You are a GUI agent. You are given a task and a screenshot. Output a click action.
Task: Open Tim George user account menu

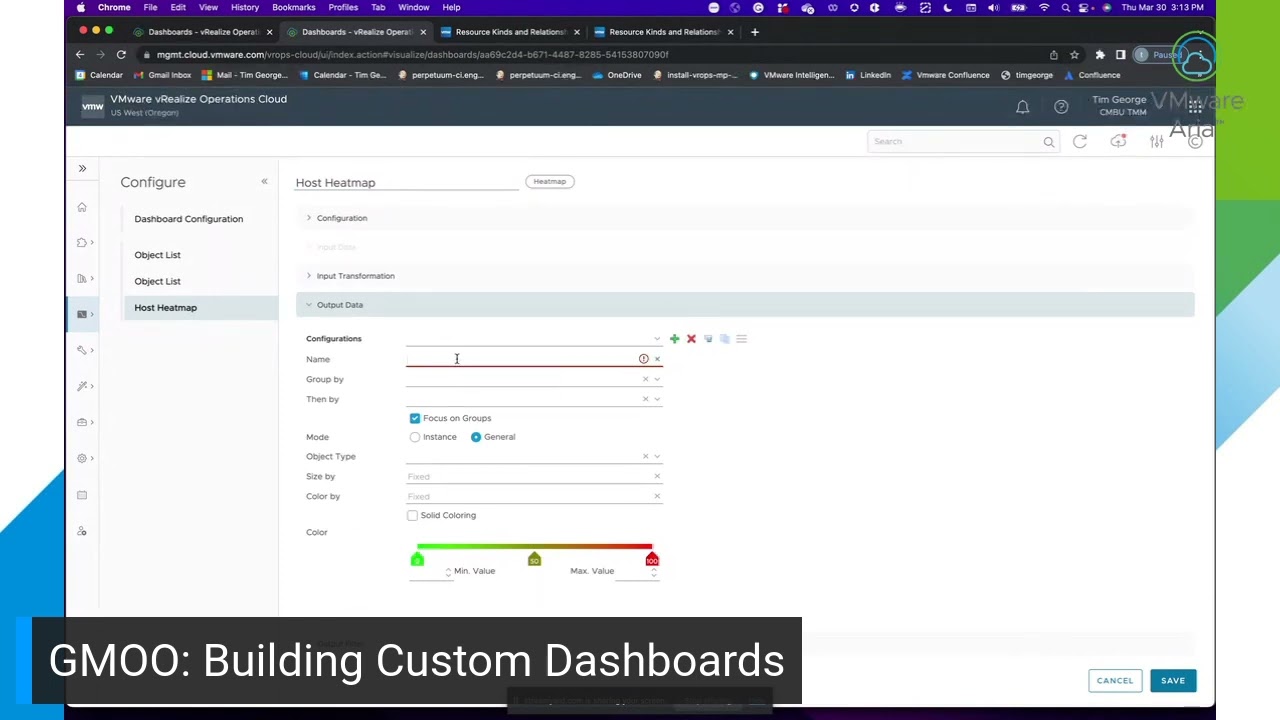coord(1119,105)
